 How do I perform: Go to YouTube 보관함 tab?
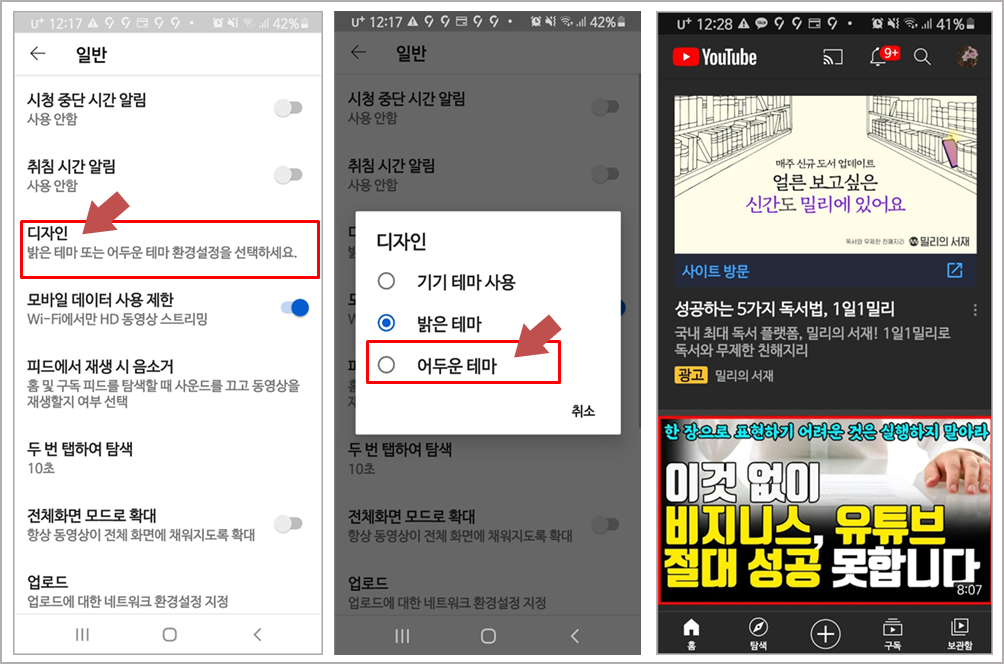coord(960,634)
